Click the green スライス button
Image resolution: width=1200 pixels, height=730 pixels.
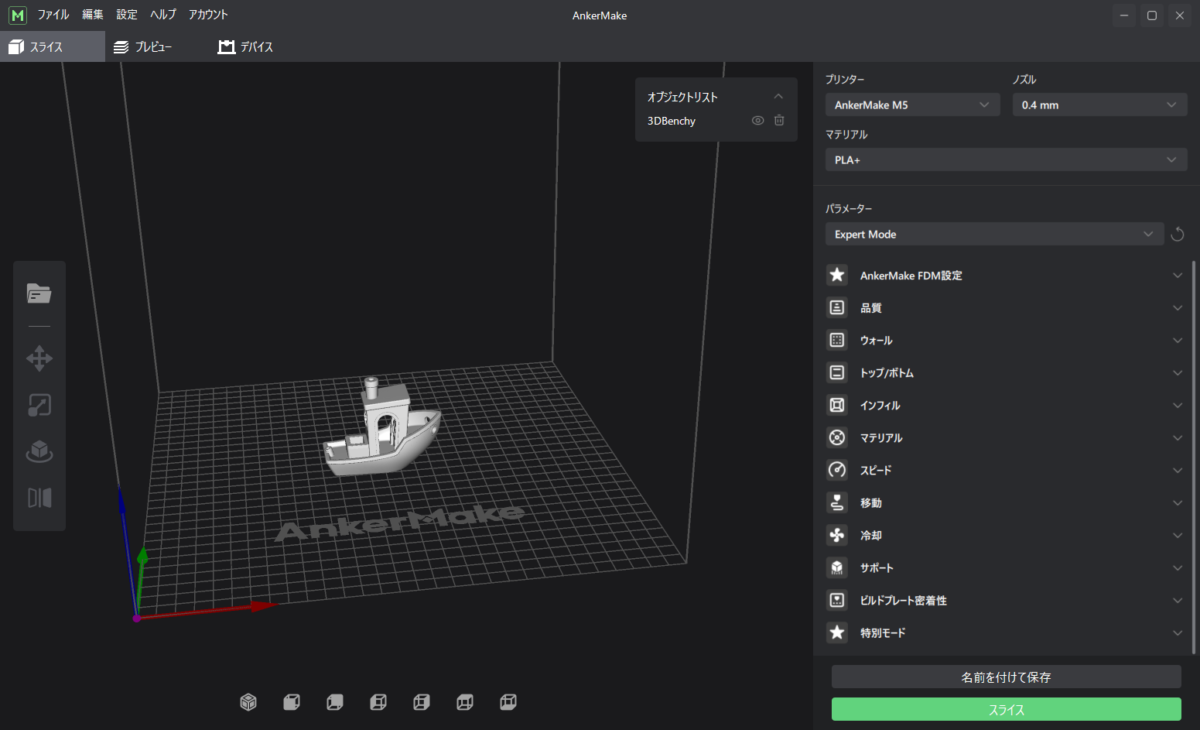(1006, 710)
